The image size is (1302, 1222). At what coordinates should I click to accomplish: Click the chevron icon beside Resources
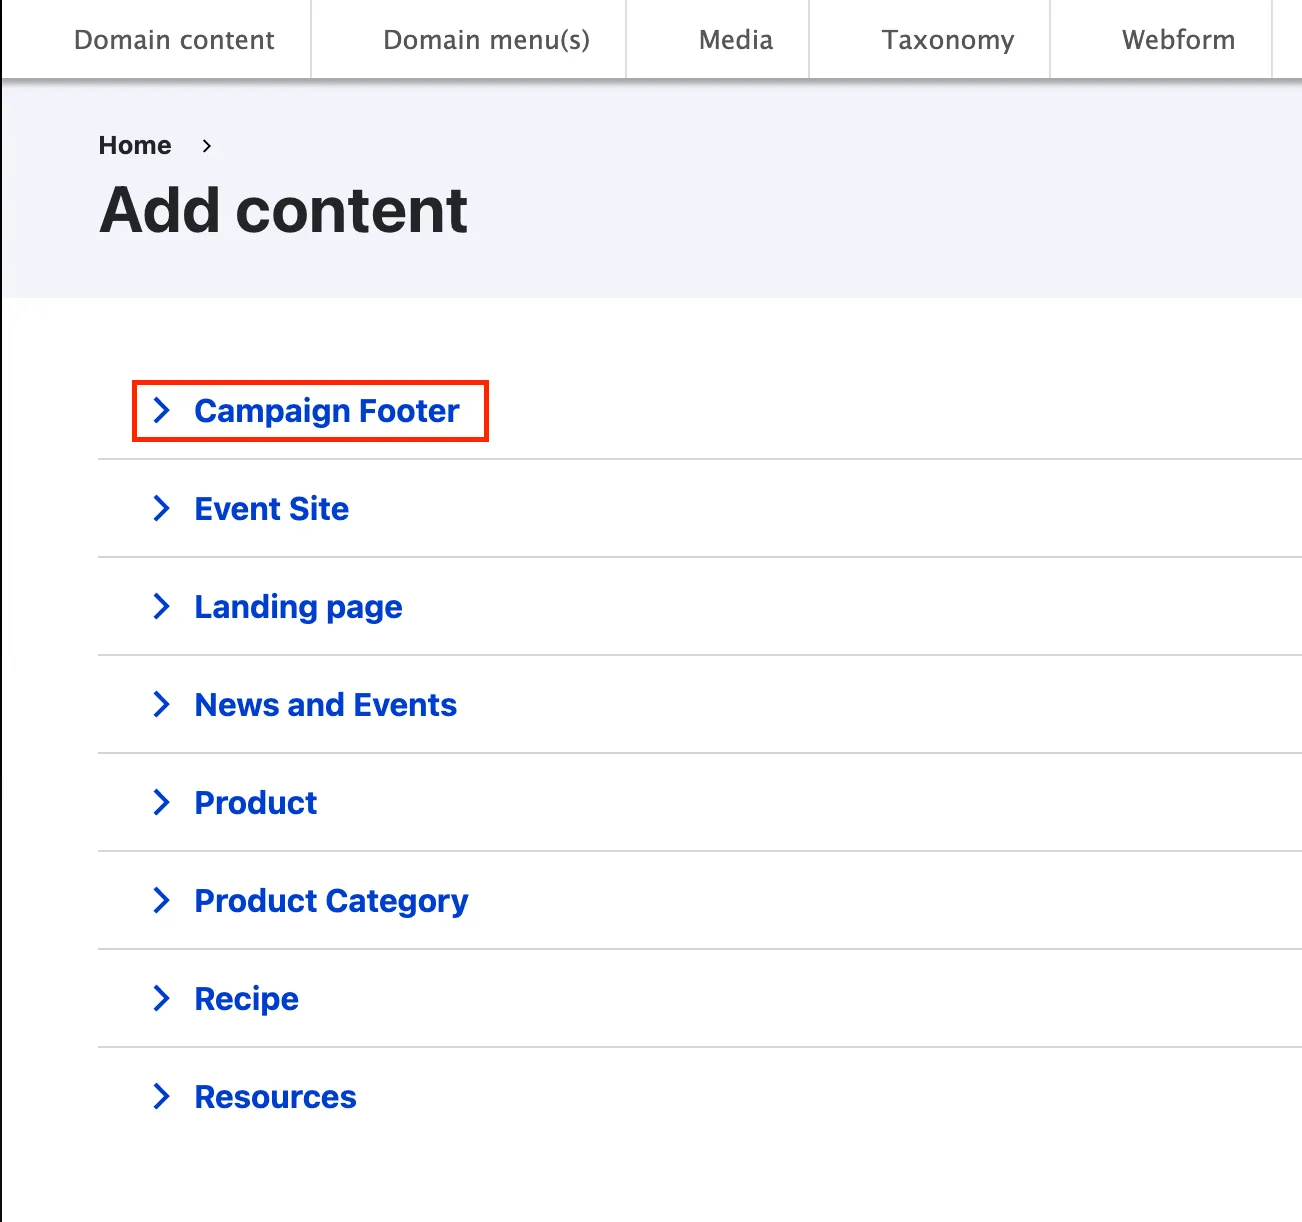(x=162, y=1096)
